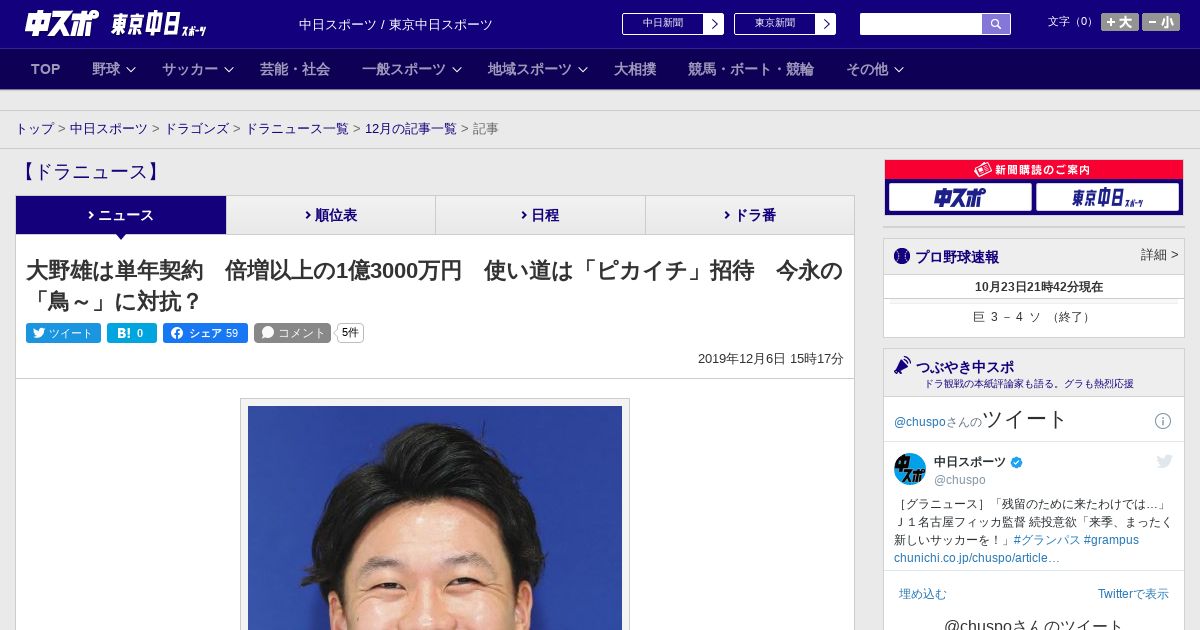Click 埋め込む embed link
Viewport: 1200px width, 630px height.
(923, 594)
